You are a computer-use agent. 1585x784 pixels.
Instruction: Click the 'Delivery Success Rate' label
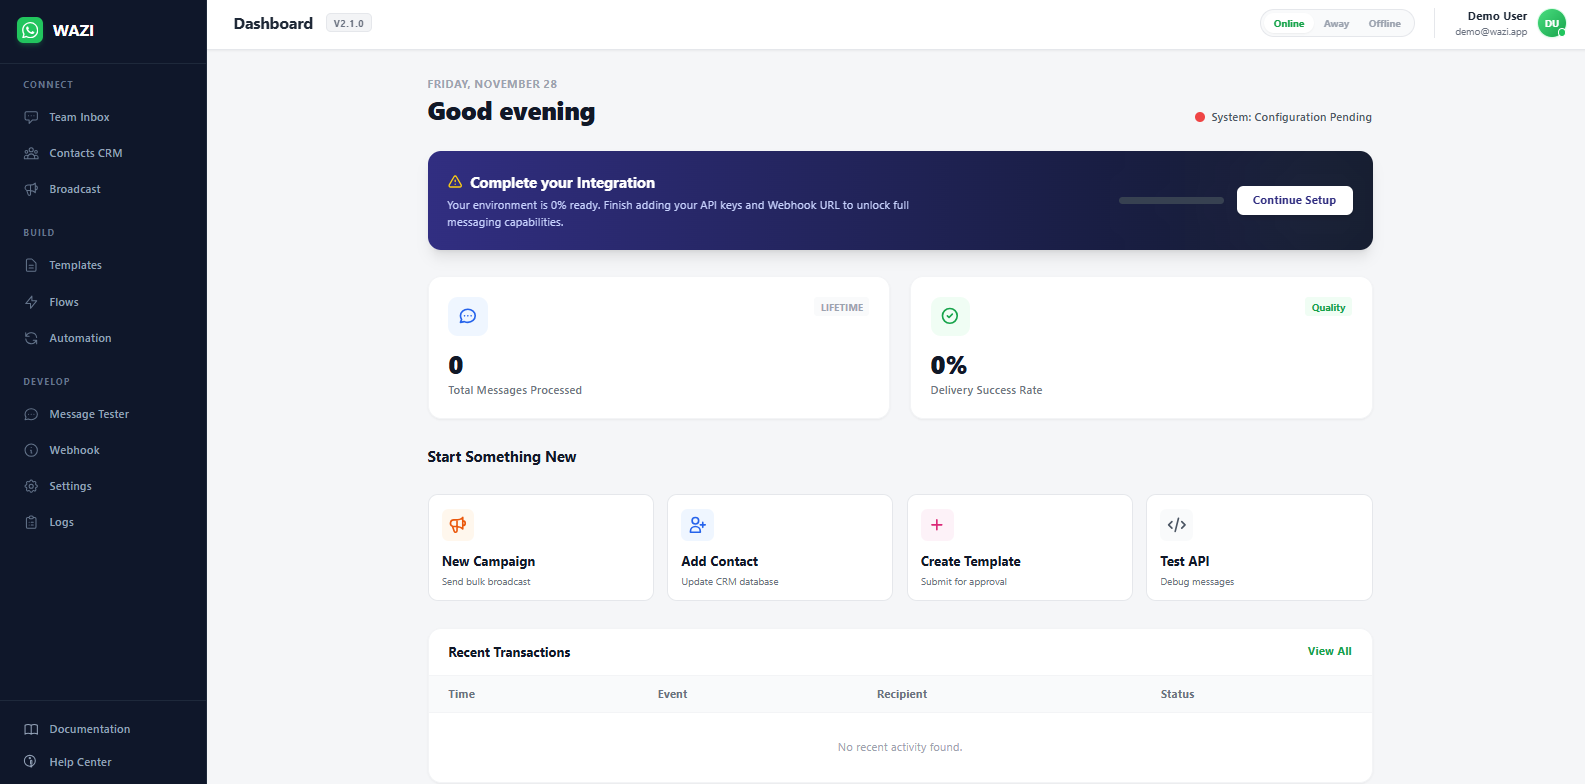tap(986, 390)
